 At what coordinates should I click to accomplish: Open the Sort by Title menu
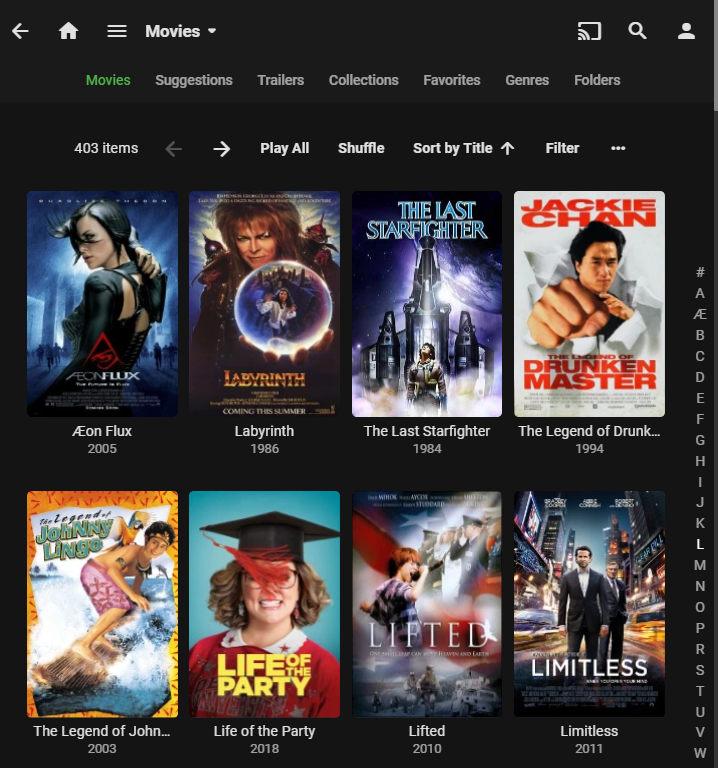click(463, 148)
